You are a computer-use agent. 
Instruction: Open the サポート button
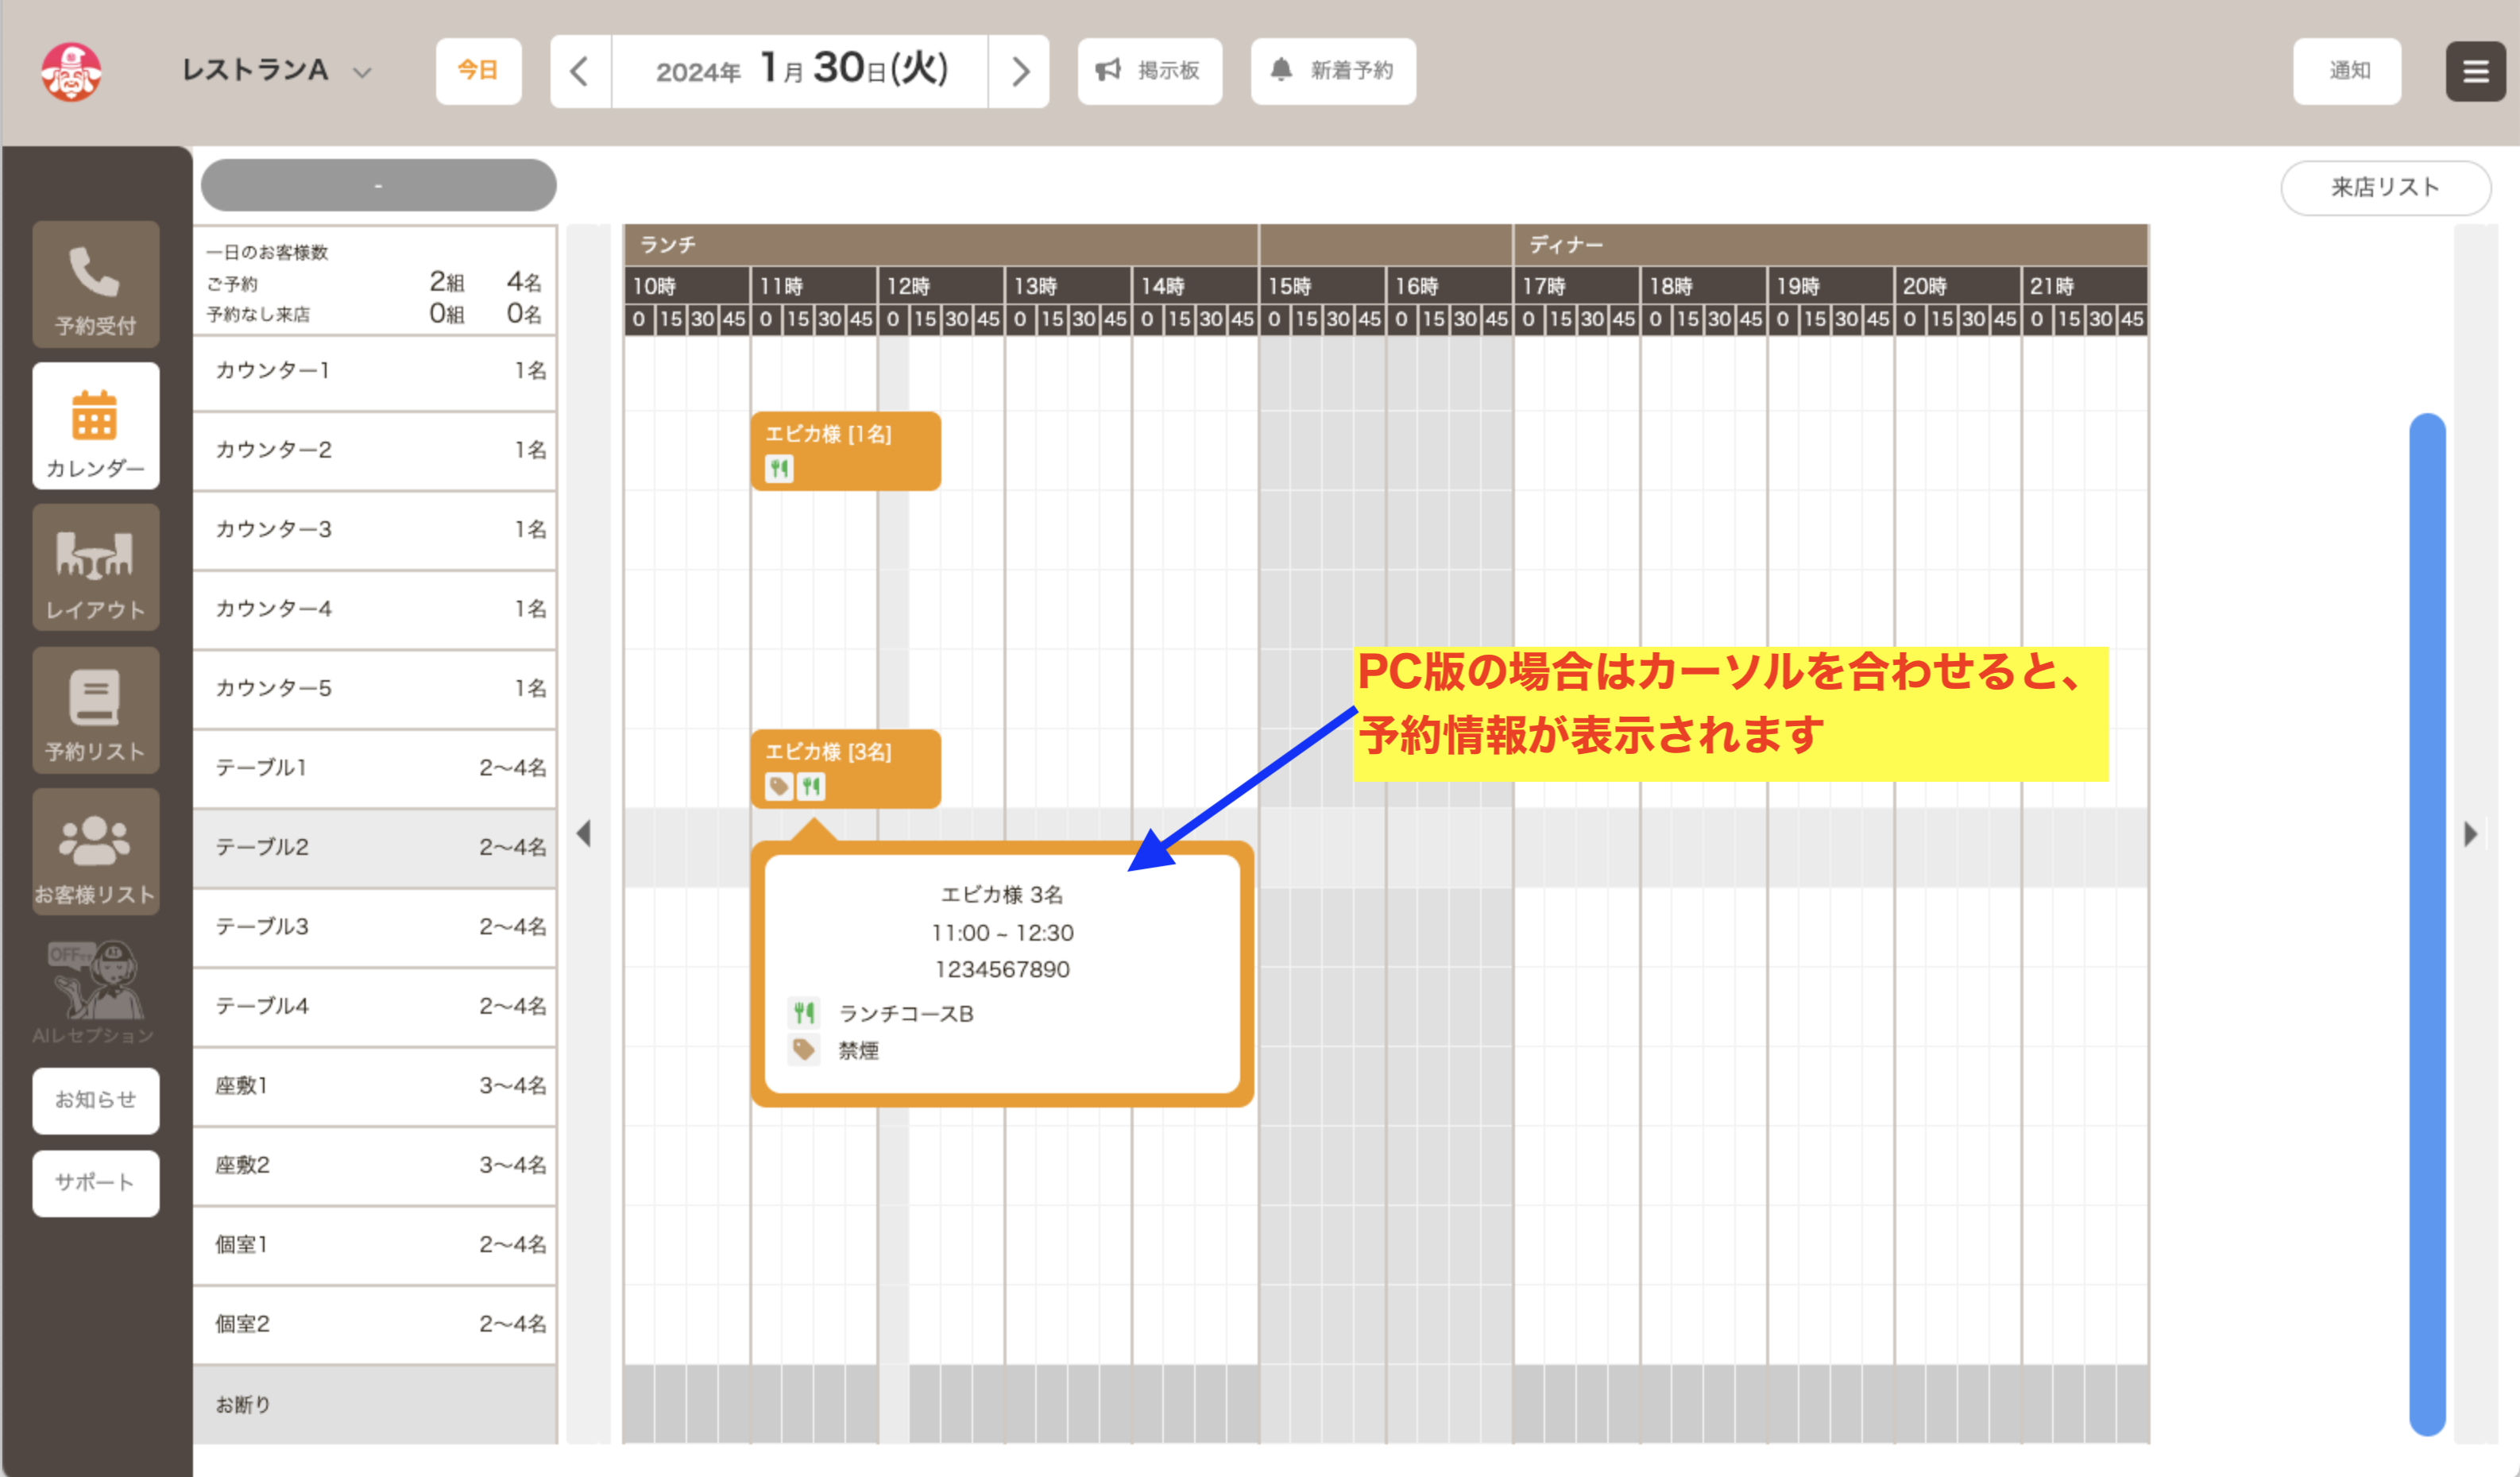click(95, 1183)
